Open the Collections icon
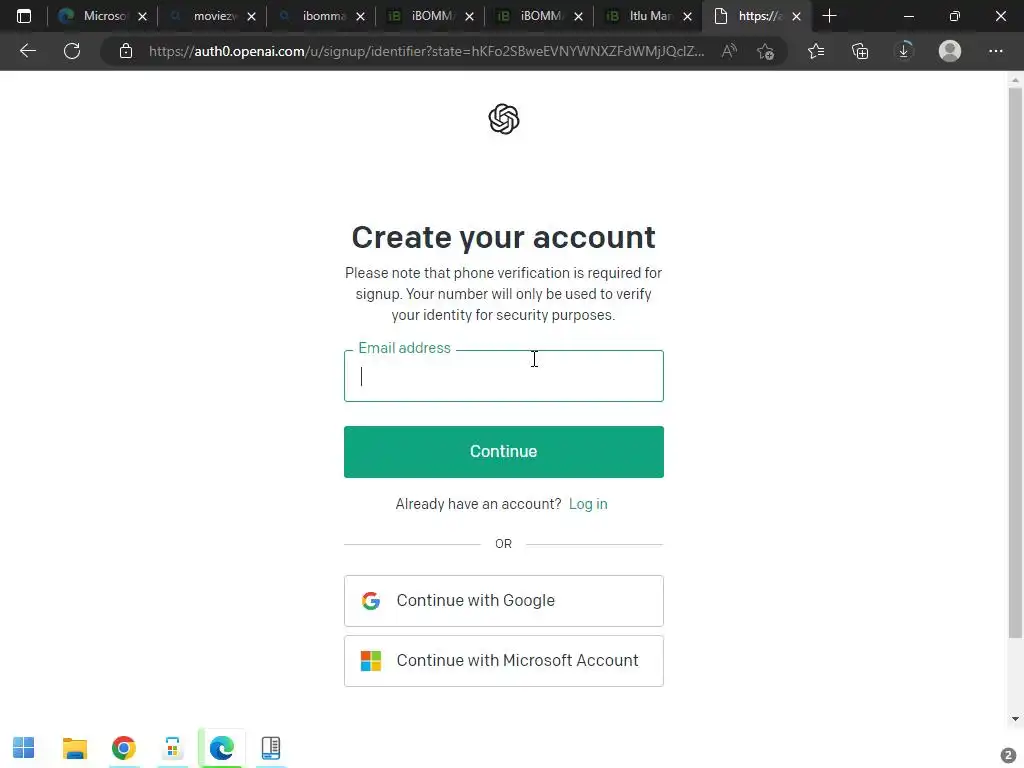The height and width of the screenshot is (768, 1024). pos(860,51)
